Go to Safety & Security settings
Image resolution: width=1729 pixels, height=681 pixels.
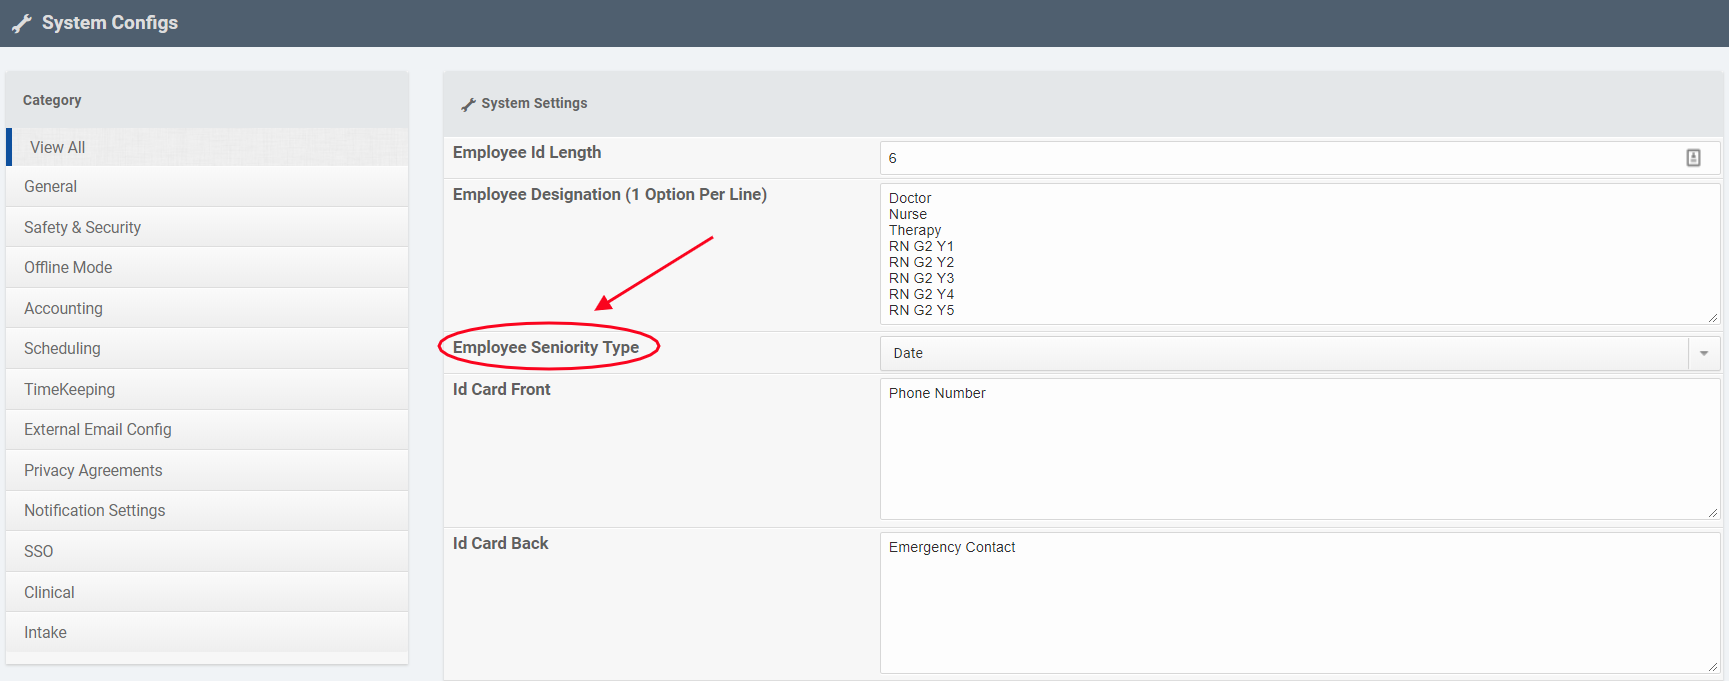tap(83, 228)
